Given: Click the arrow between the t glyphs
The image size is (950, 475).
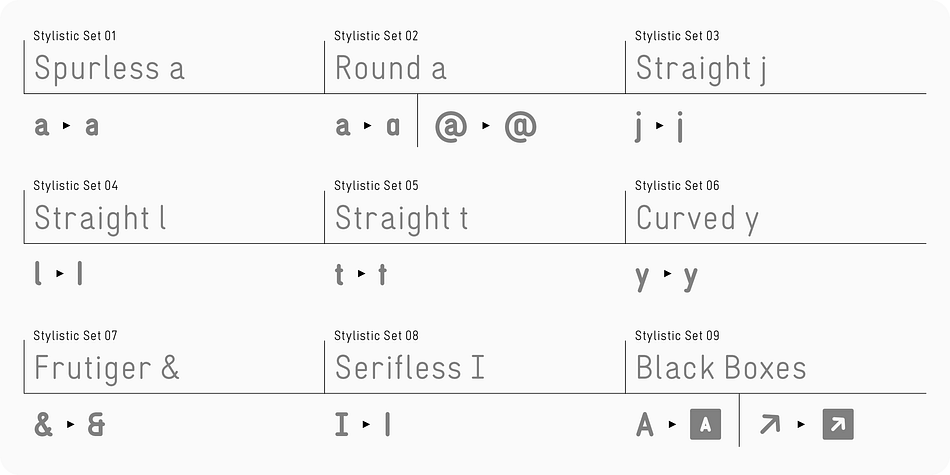Looking at the screenshot, I should tap(361, 274).
